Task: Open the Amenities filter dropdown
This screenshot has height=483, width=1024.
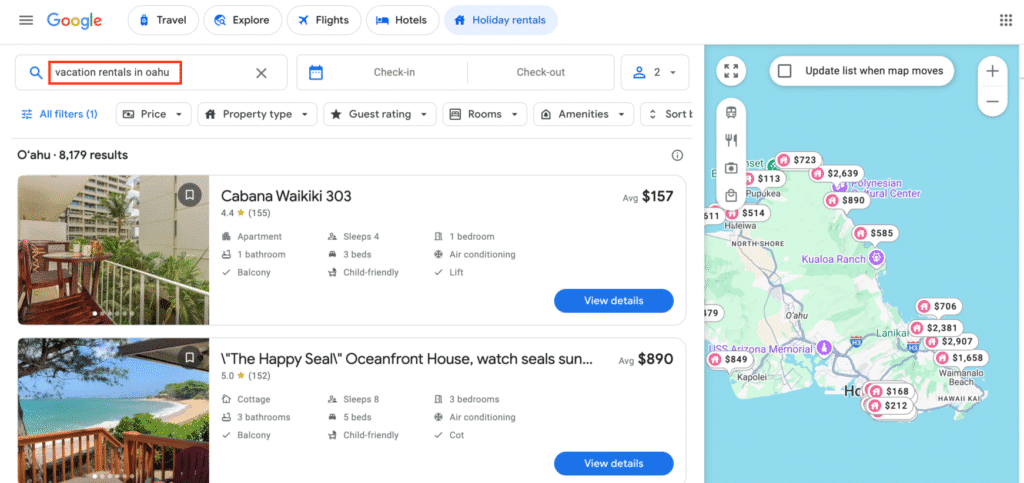Action: [x=584, y=114]
